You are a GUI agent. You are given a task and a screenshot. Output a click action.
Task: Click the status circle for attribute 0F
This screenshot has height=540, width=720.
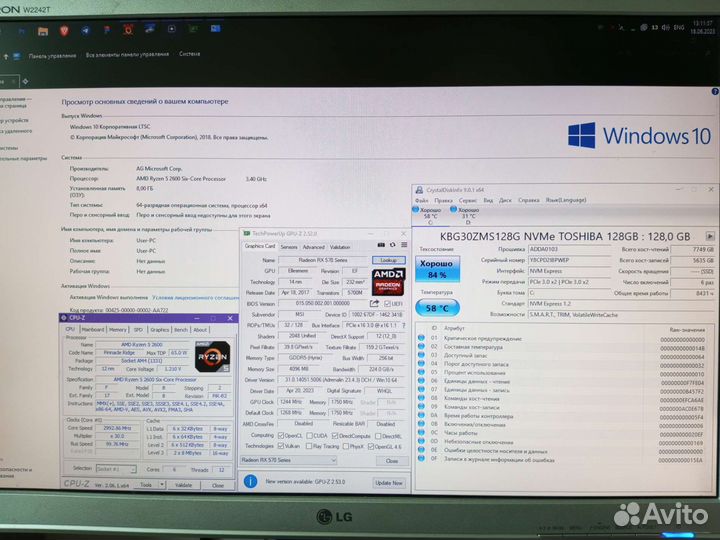click(x=421, y=459)
